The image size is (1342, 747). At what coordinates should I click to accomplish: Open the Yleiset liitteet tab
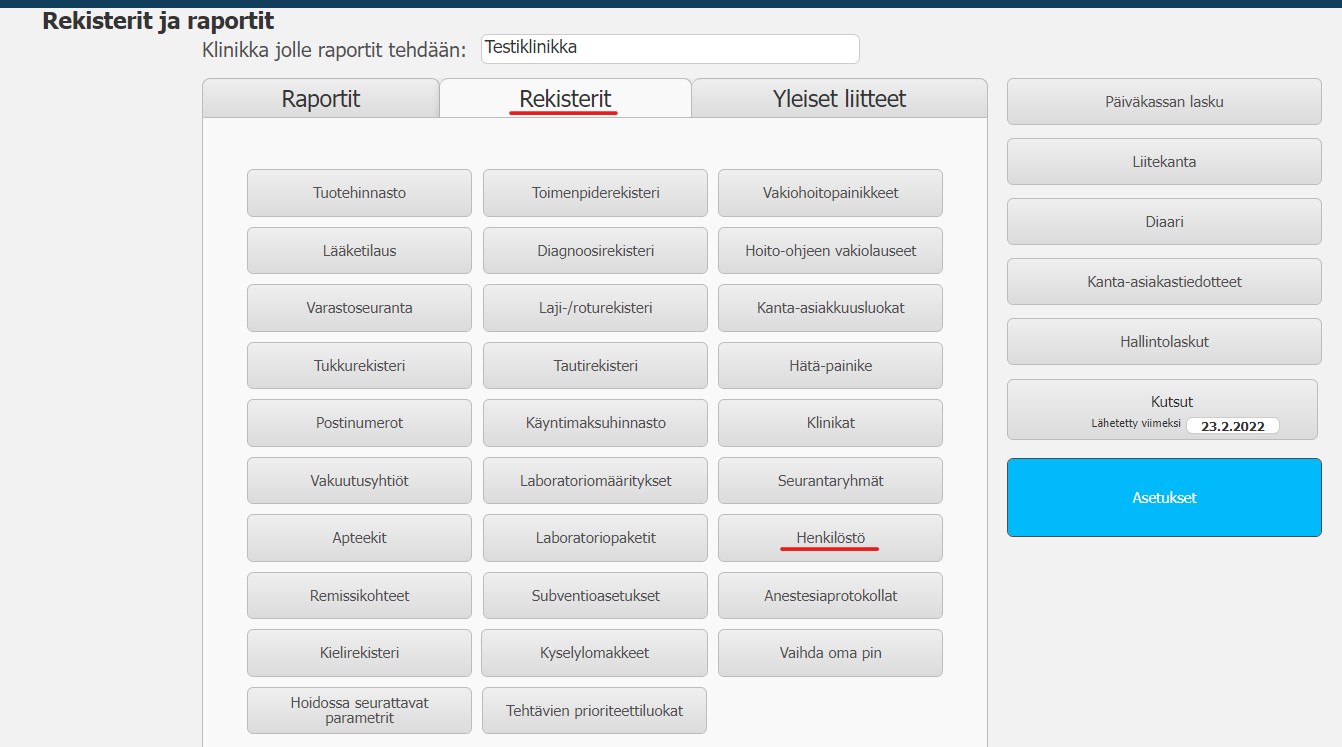pos(839,99)
